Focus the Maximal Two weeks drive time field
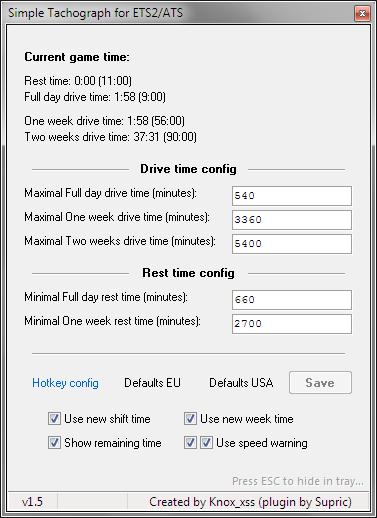 tap(292, 244)
